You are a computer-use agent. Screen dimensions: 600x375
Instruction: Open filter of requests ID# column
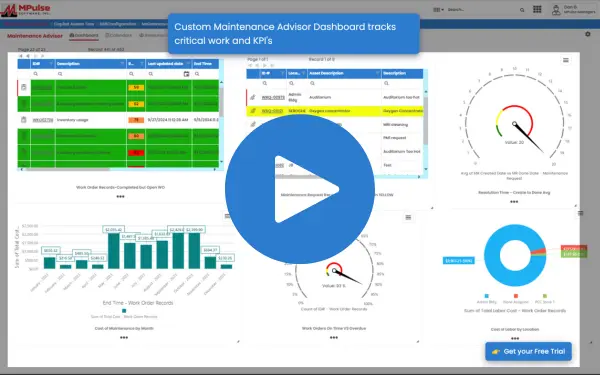pos(282,73)
